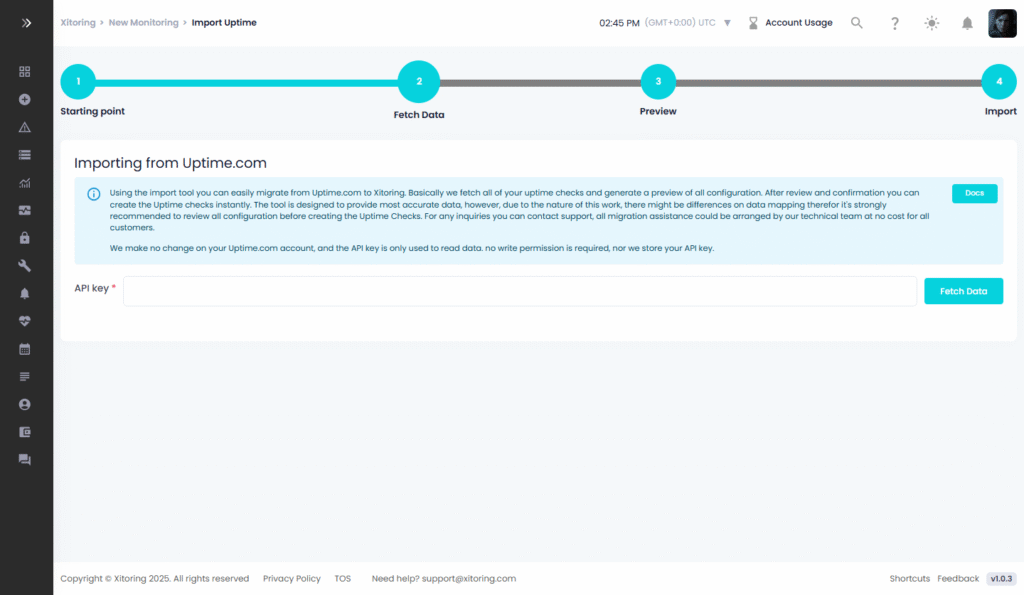Screen dimensions: 1024x595
Task: Open user avatar profile menu
Action: point(1002,23)
